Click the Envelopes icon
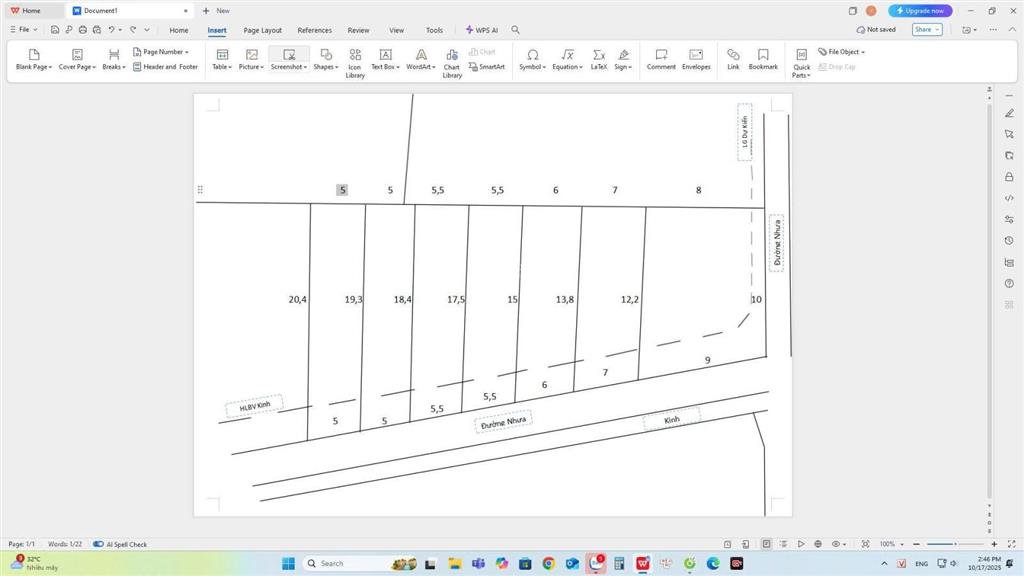The image size is (1024, 576). click(696, 59)
